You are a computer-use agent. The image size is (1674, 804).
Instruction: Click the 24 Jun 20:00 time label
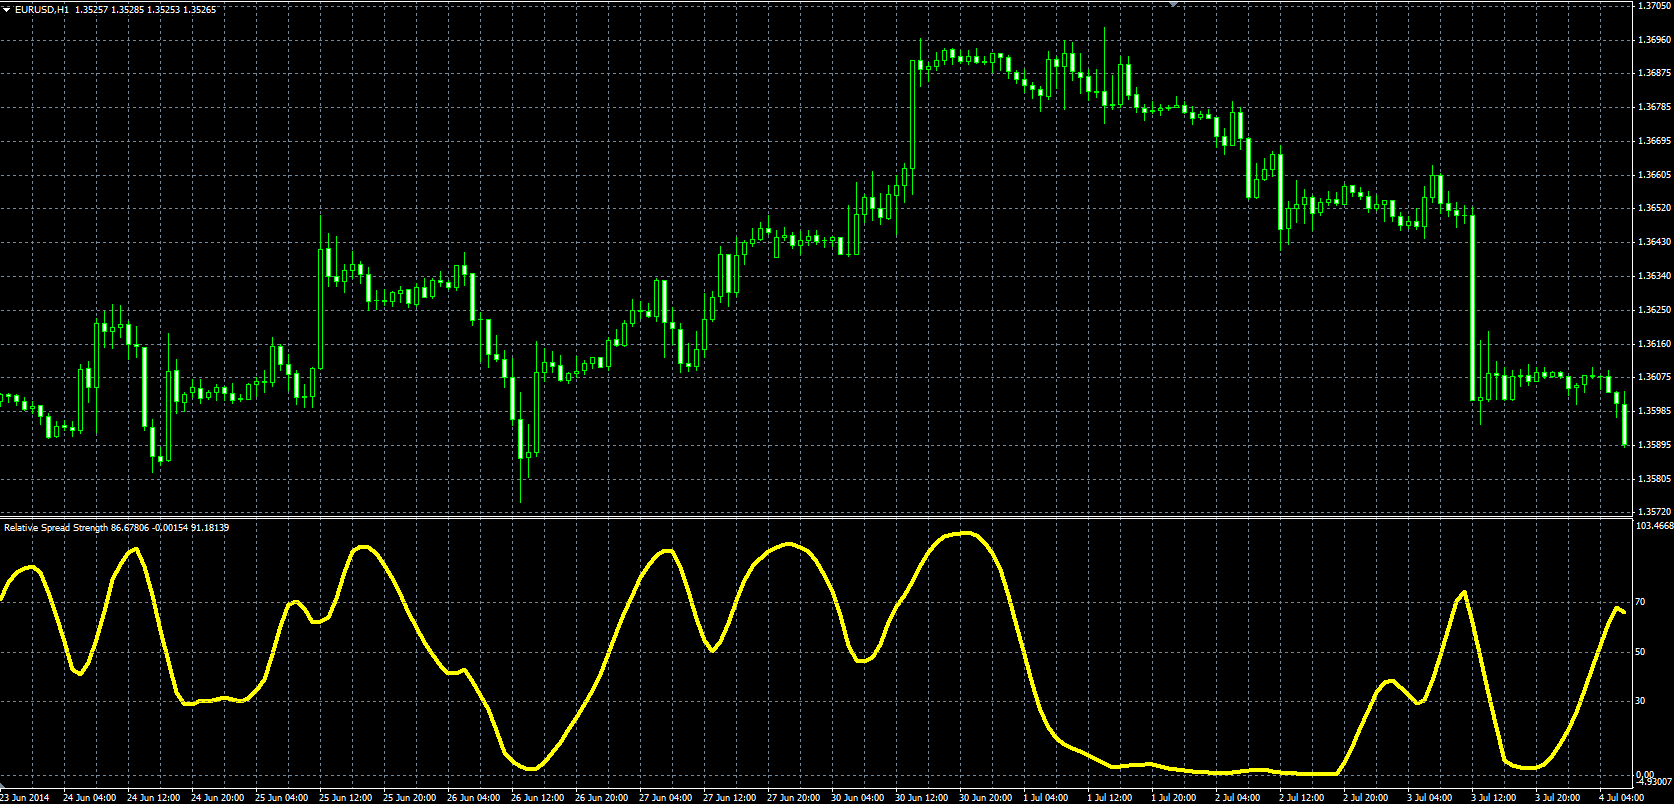click(x=217, y=798)
